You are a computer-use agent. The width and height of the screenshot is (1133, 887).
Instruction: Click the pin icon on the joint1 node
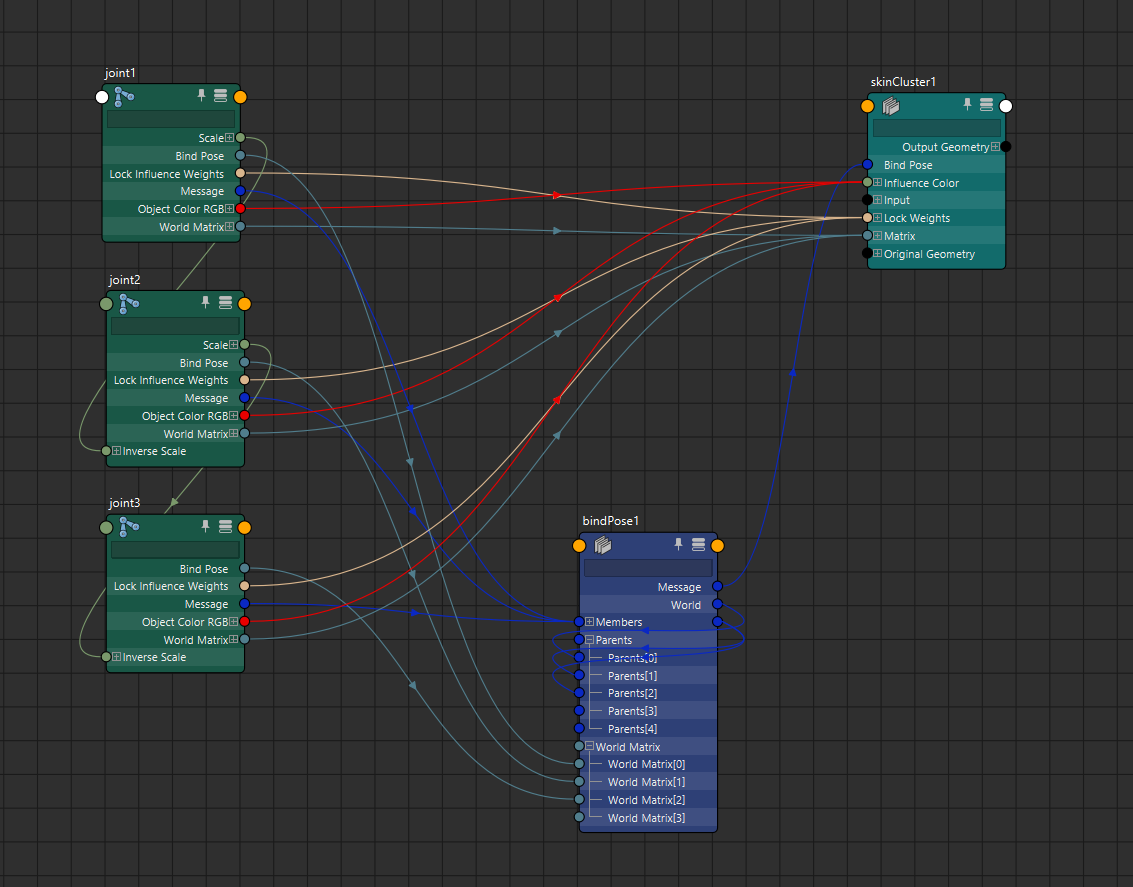coord(202,96)
